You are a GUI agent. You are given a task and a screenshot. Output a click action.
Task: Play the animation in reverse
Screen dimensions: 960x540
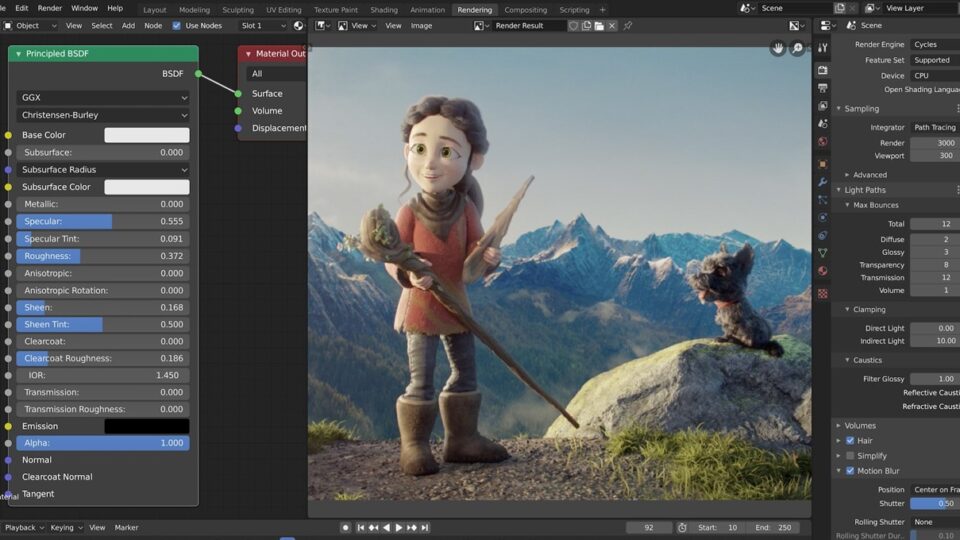[386, 527]
